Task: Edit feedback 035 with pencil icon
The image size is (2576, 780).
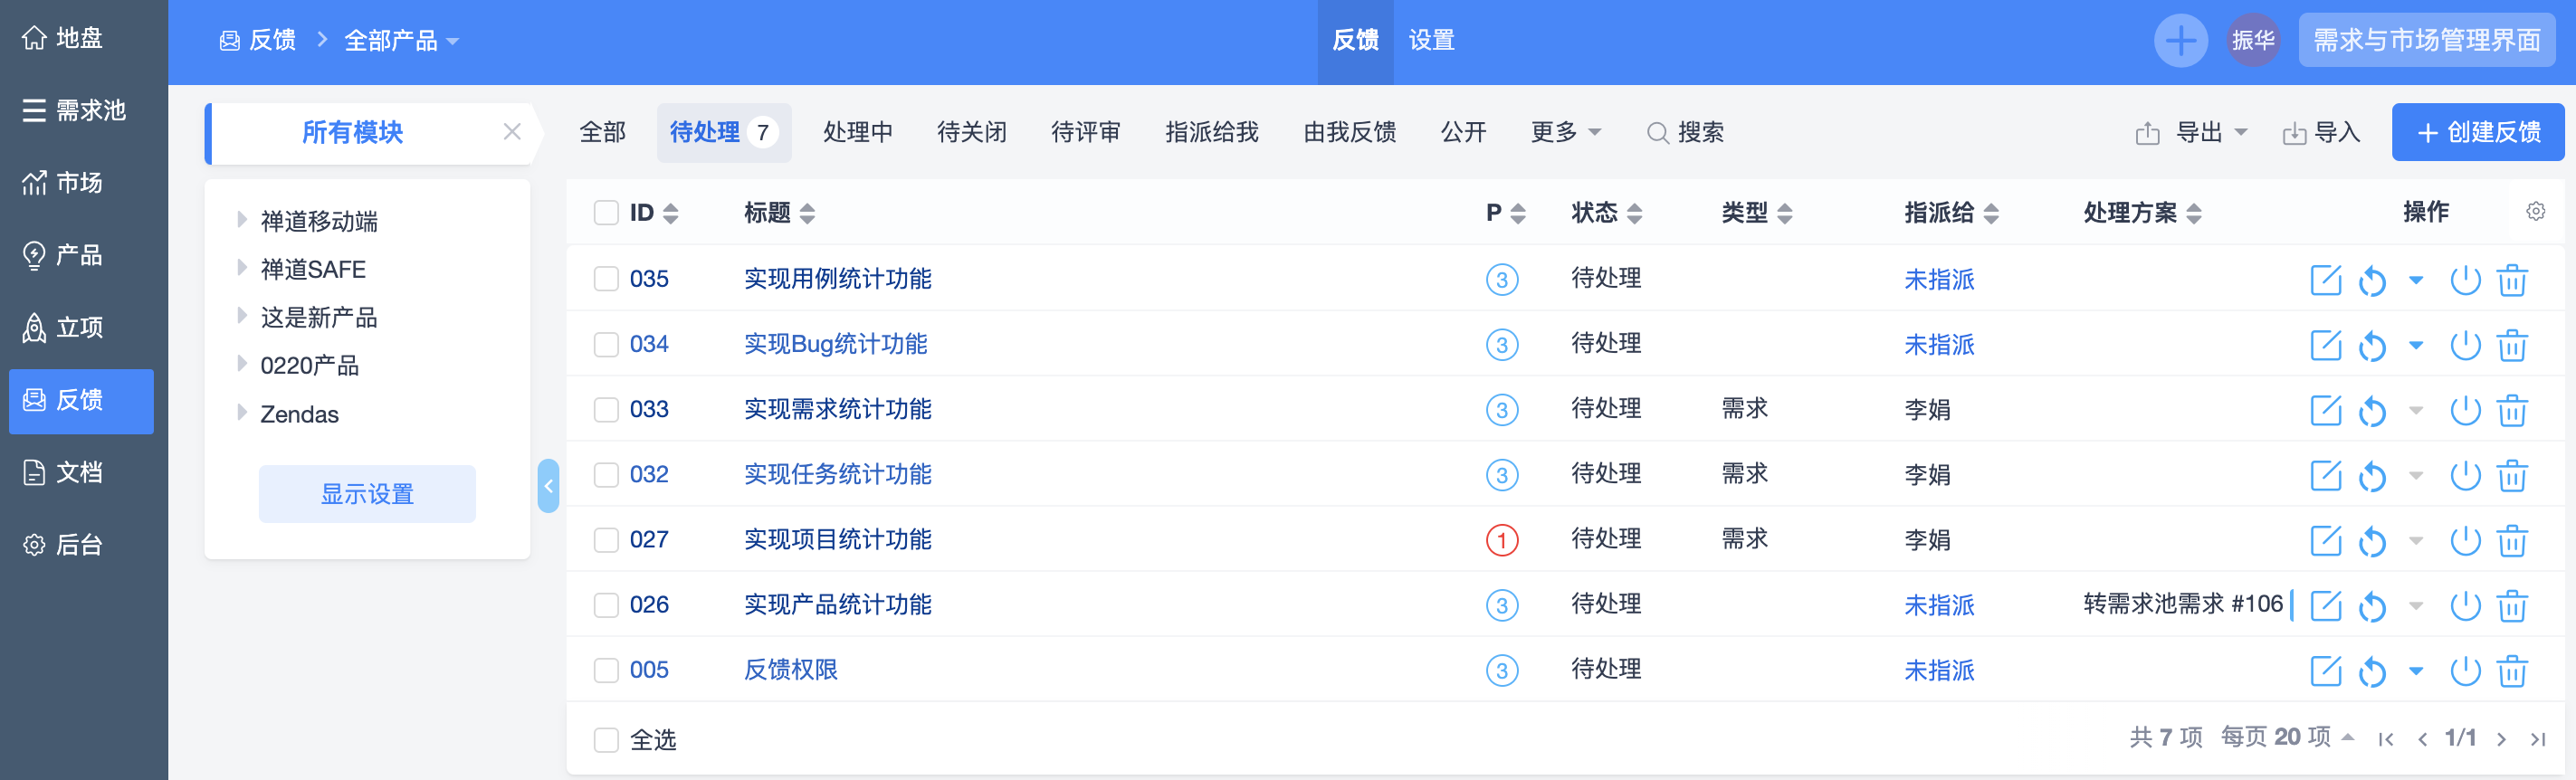Action: [x=2325, y=280]
